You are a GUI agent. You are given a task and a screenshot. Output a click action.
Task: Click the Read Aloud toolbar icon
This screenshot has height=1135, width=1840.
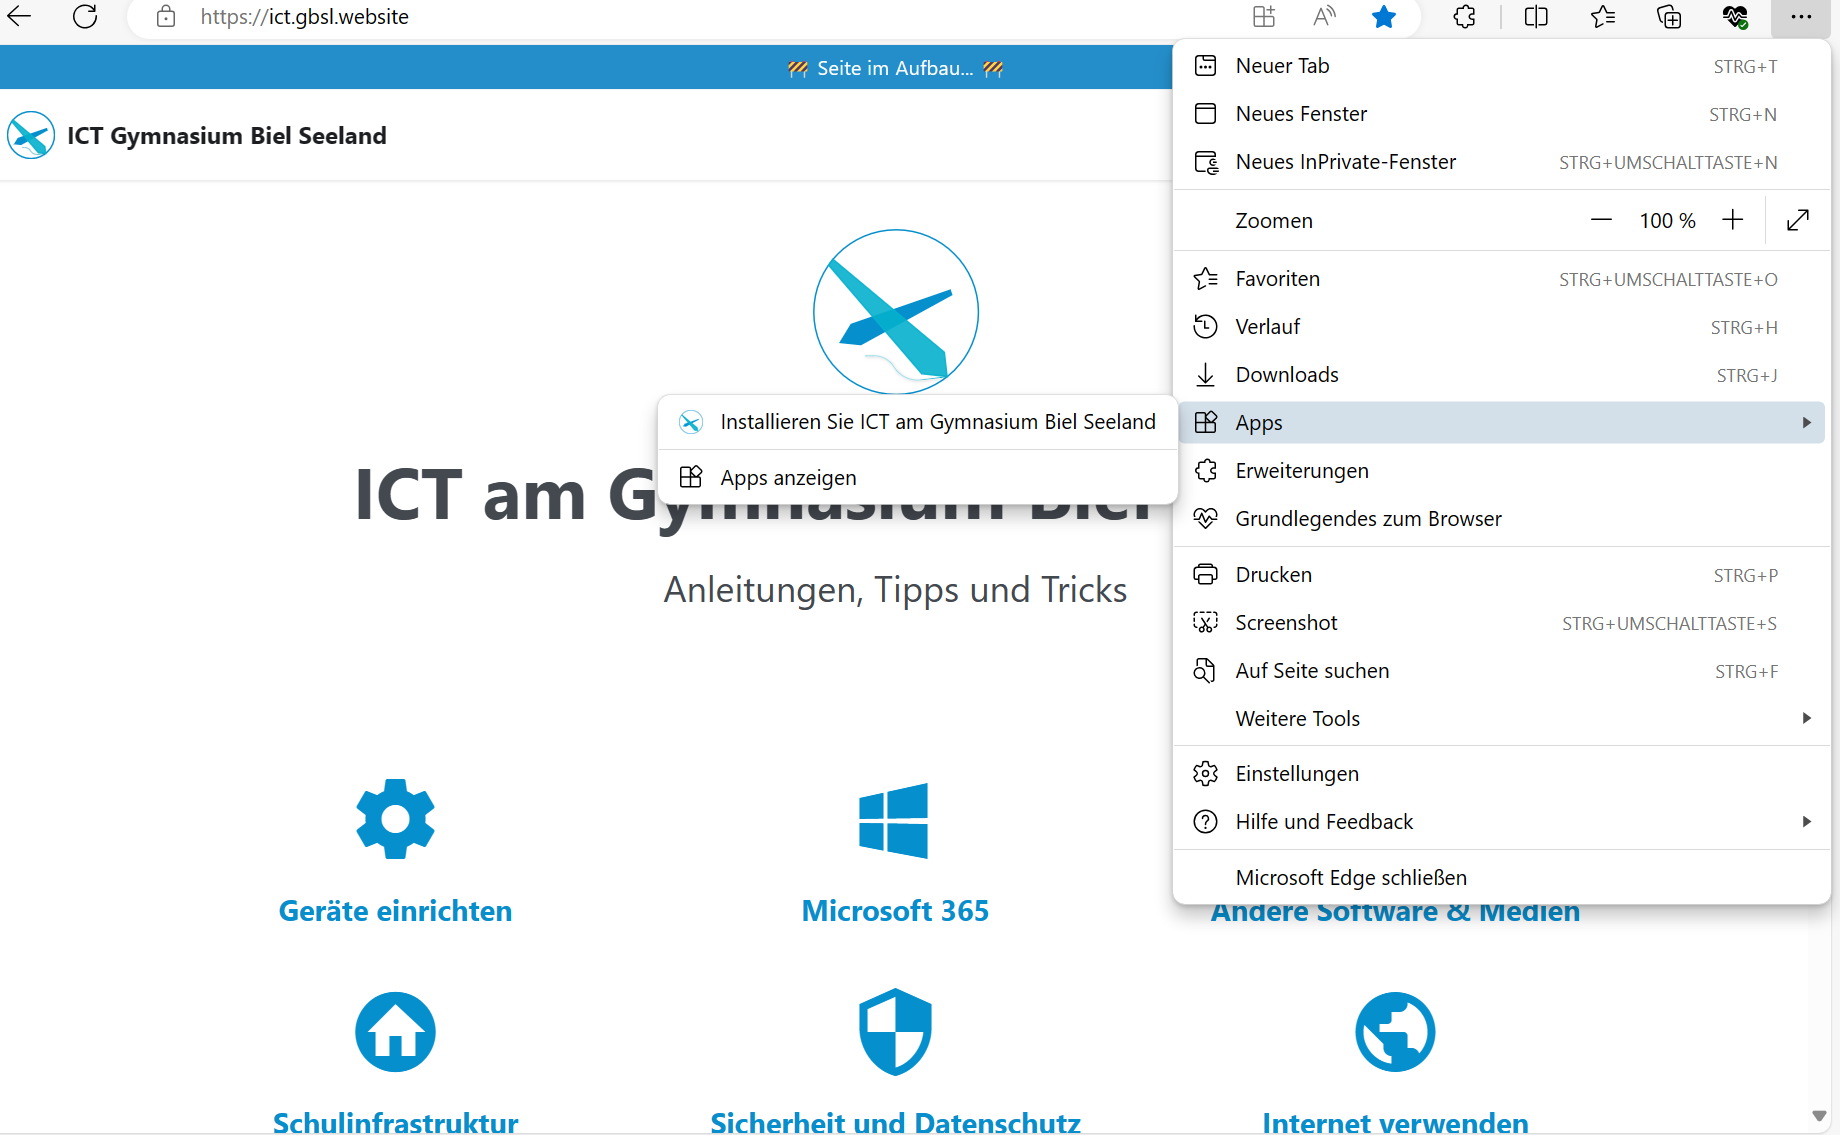point(1324,17)
